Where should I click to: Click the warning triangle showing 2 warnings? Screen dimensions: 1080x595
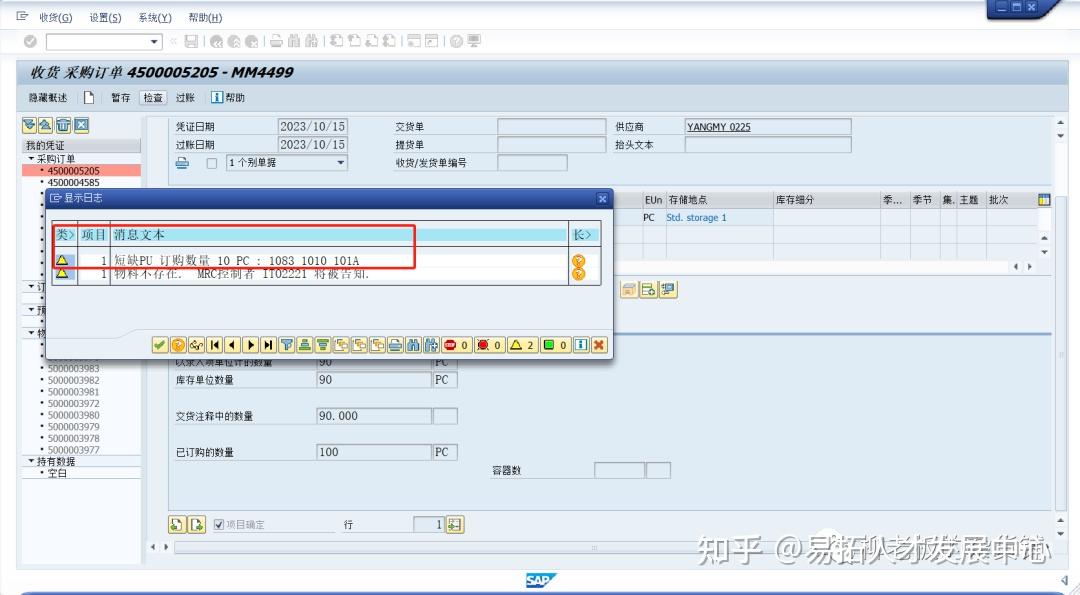pos(515,345)
